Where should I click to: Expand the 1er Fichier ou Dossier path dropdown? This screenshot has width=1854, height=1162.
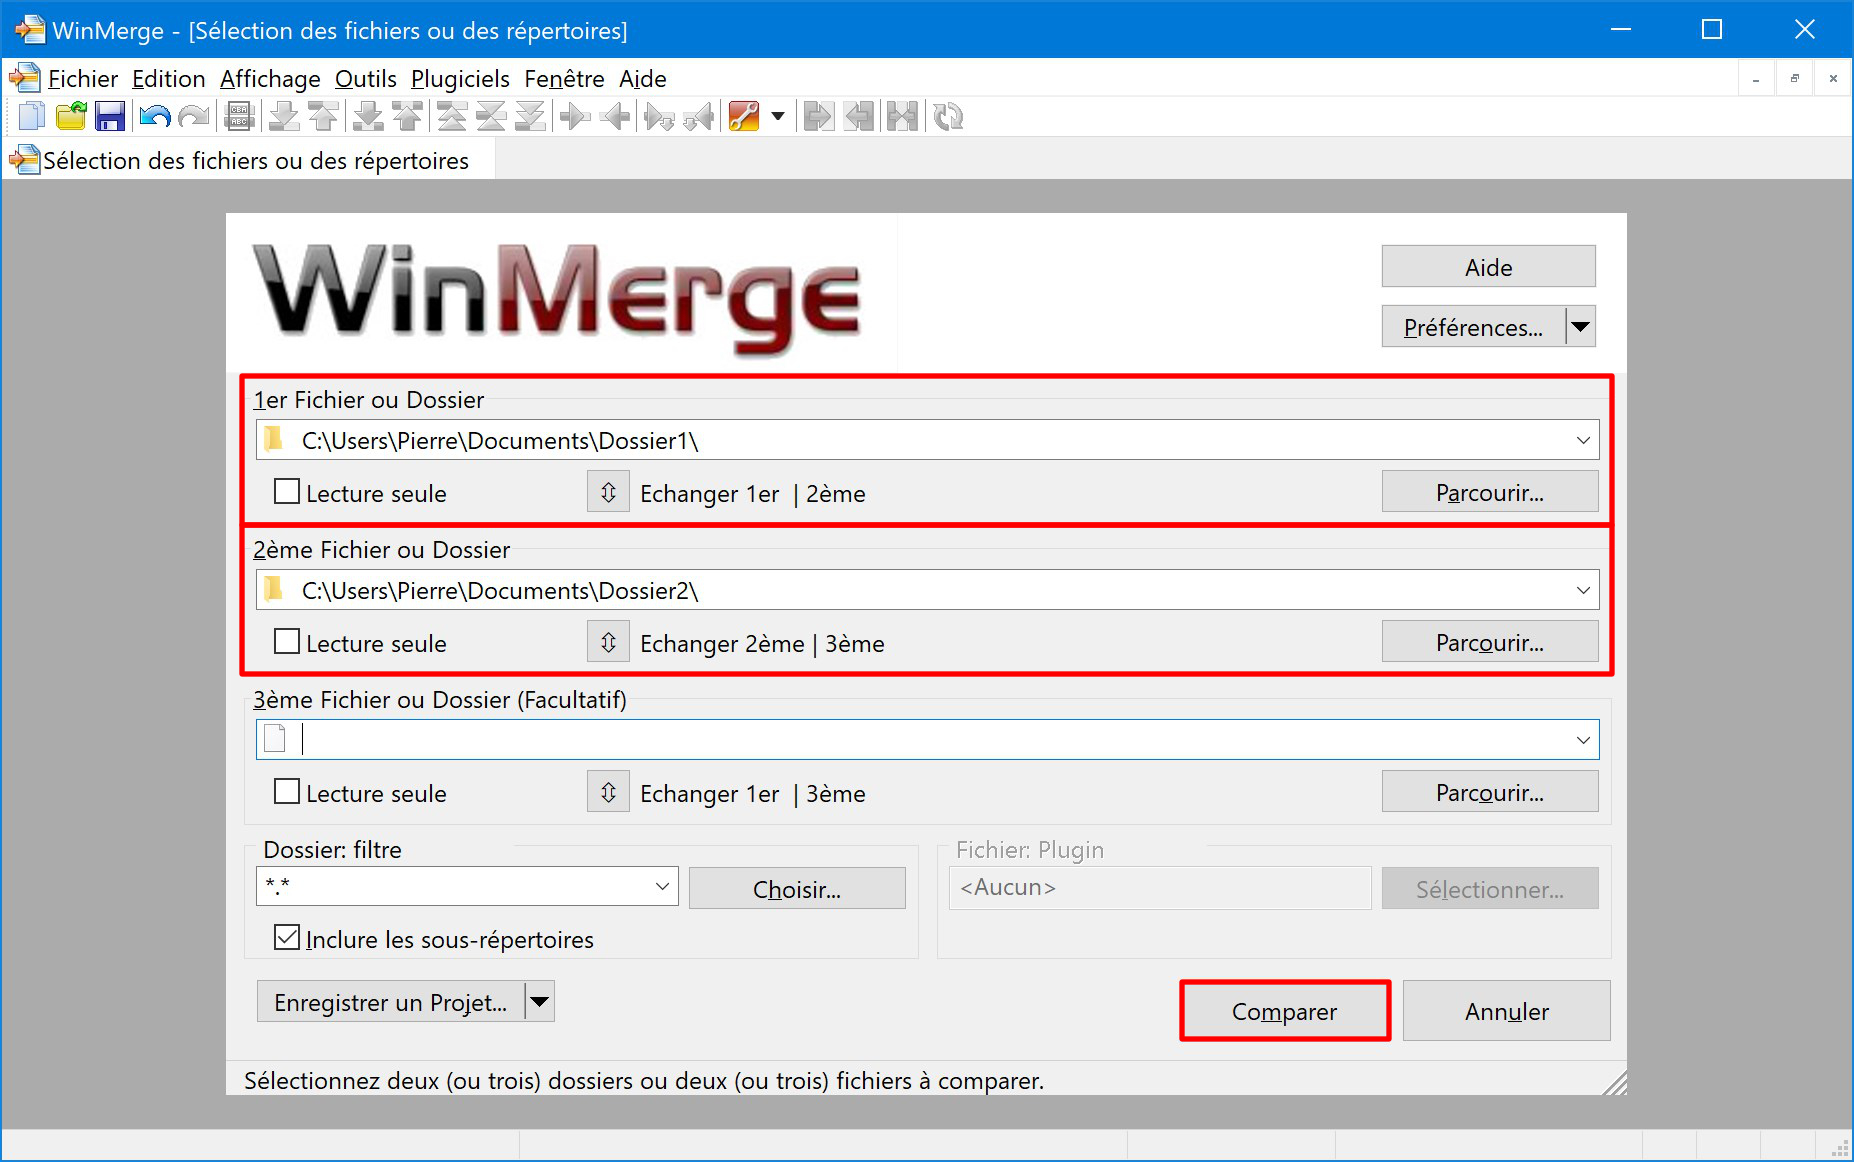1583,440
